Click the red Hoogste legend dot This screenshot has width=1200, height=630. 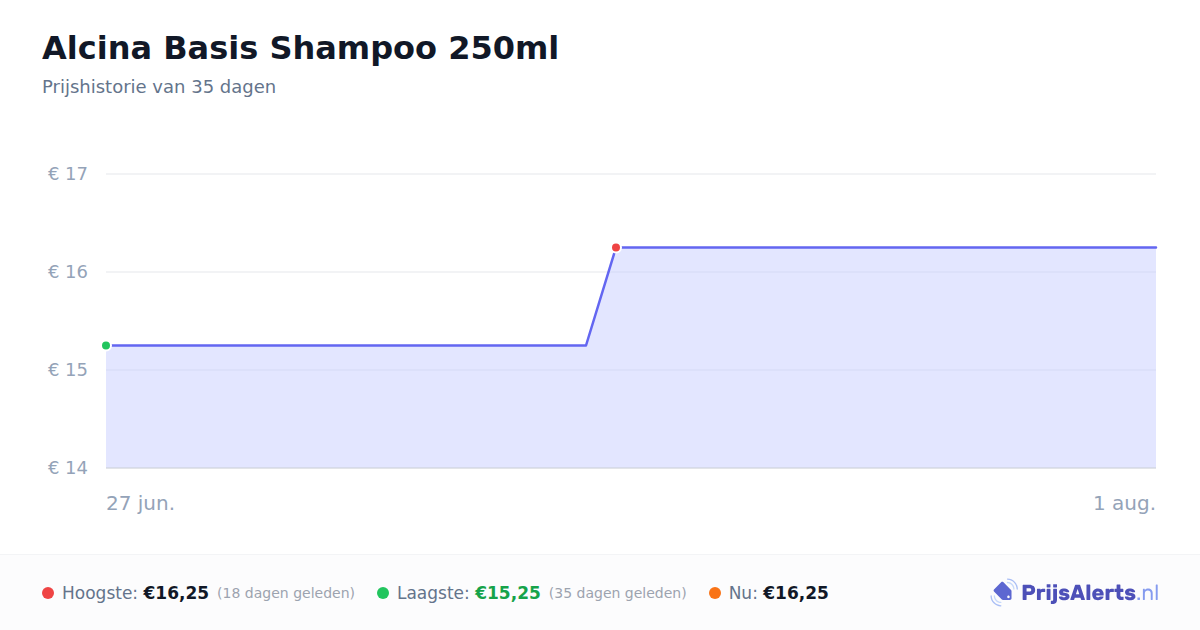tap(48, 593)
